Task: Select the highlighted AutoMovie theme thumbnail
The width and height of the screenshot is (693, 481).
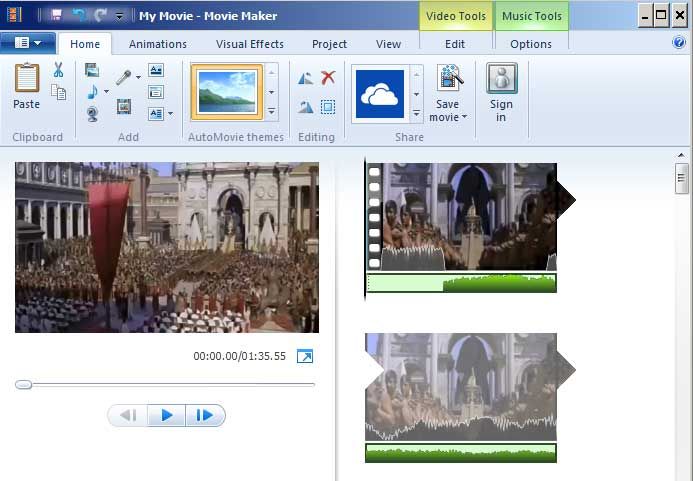Action: [227, 92]
